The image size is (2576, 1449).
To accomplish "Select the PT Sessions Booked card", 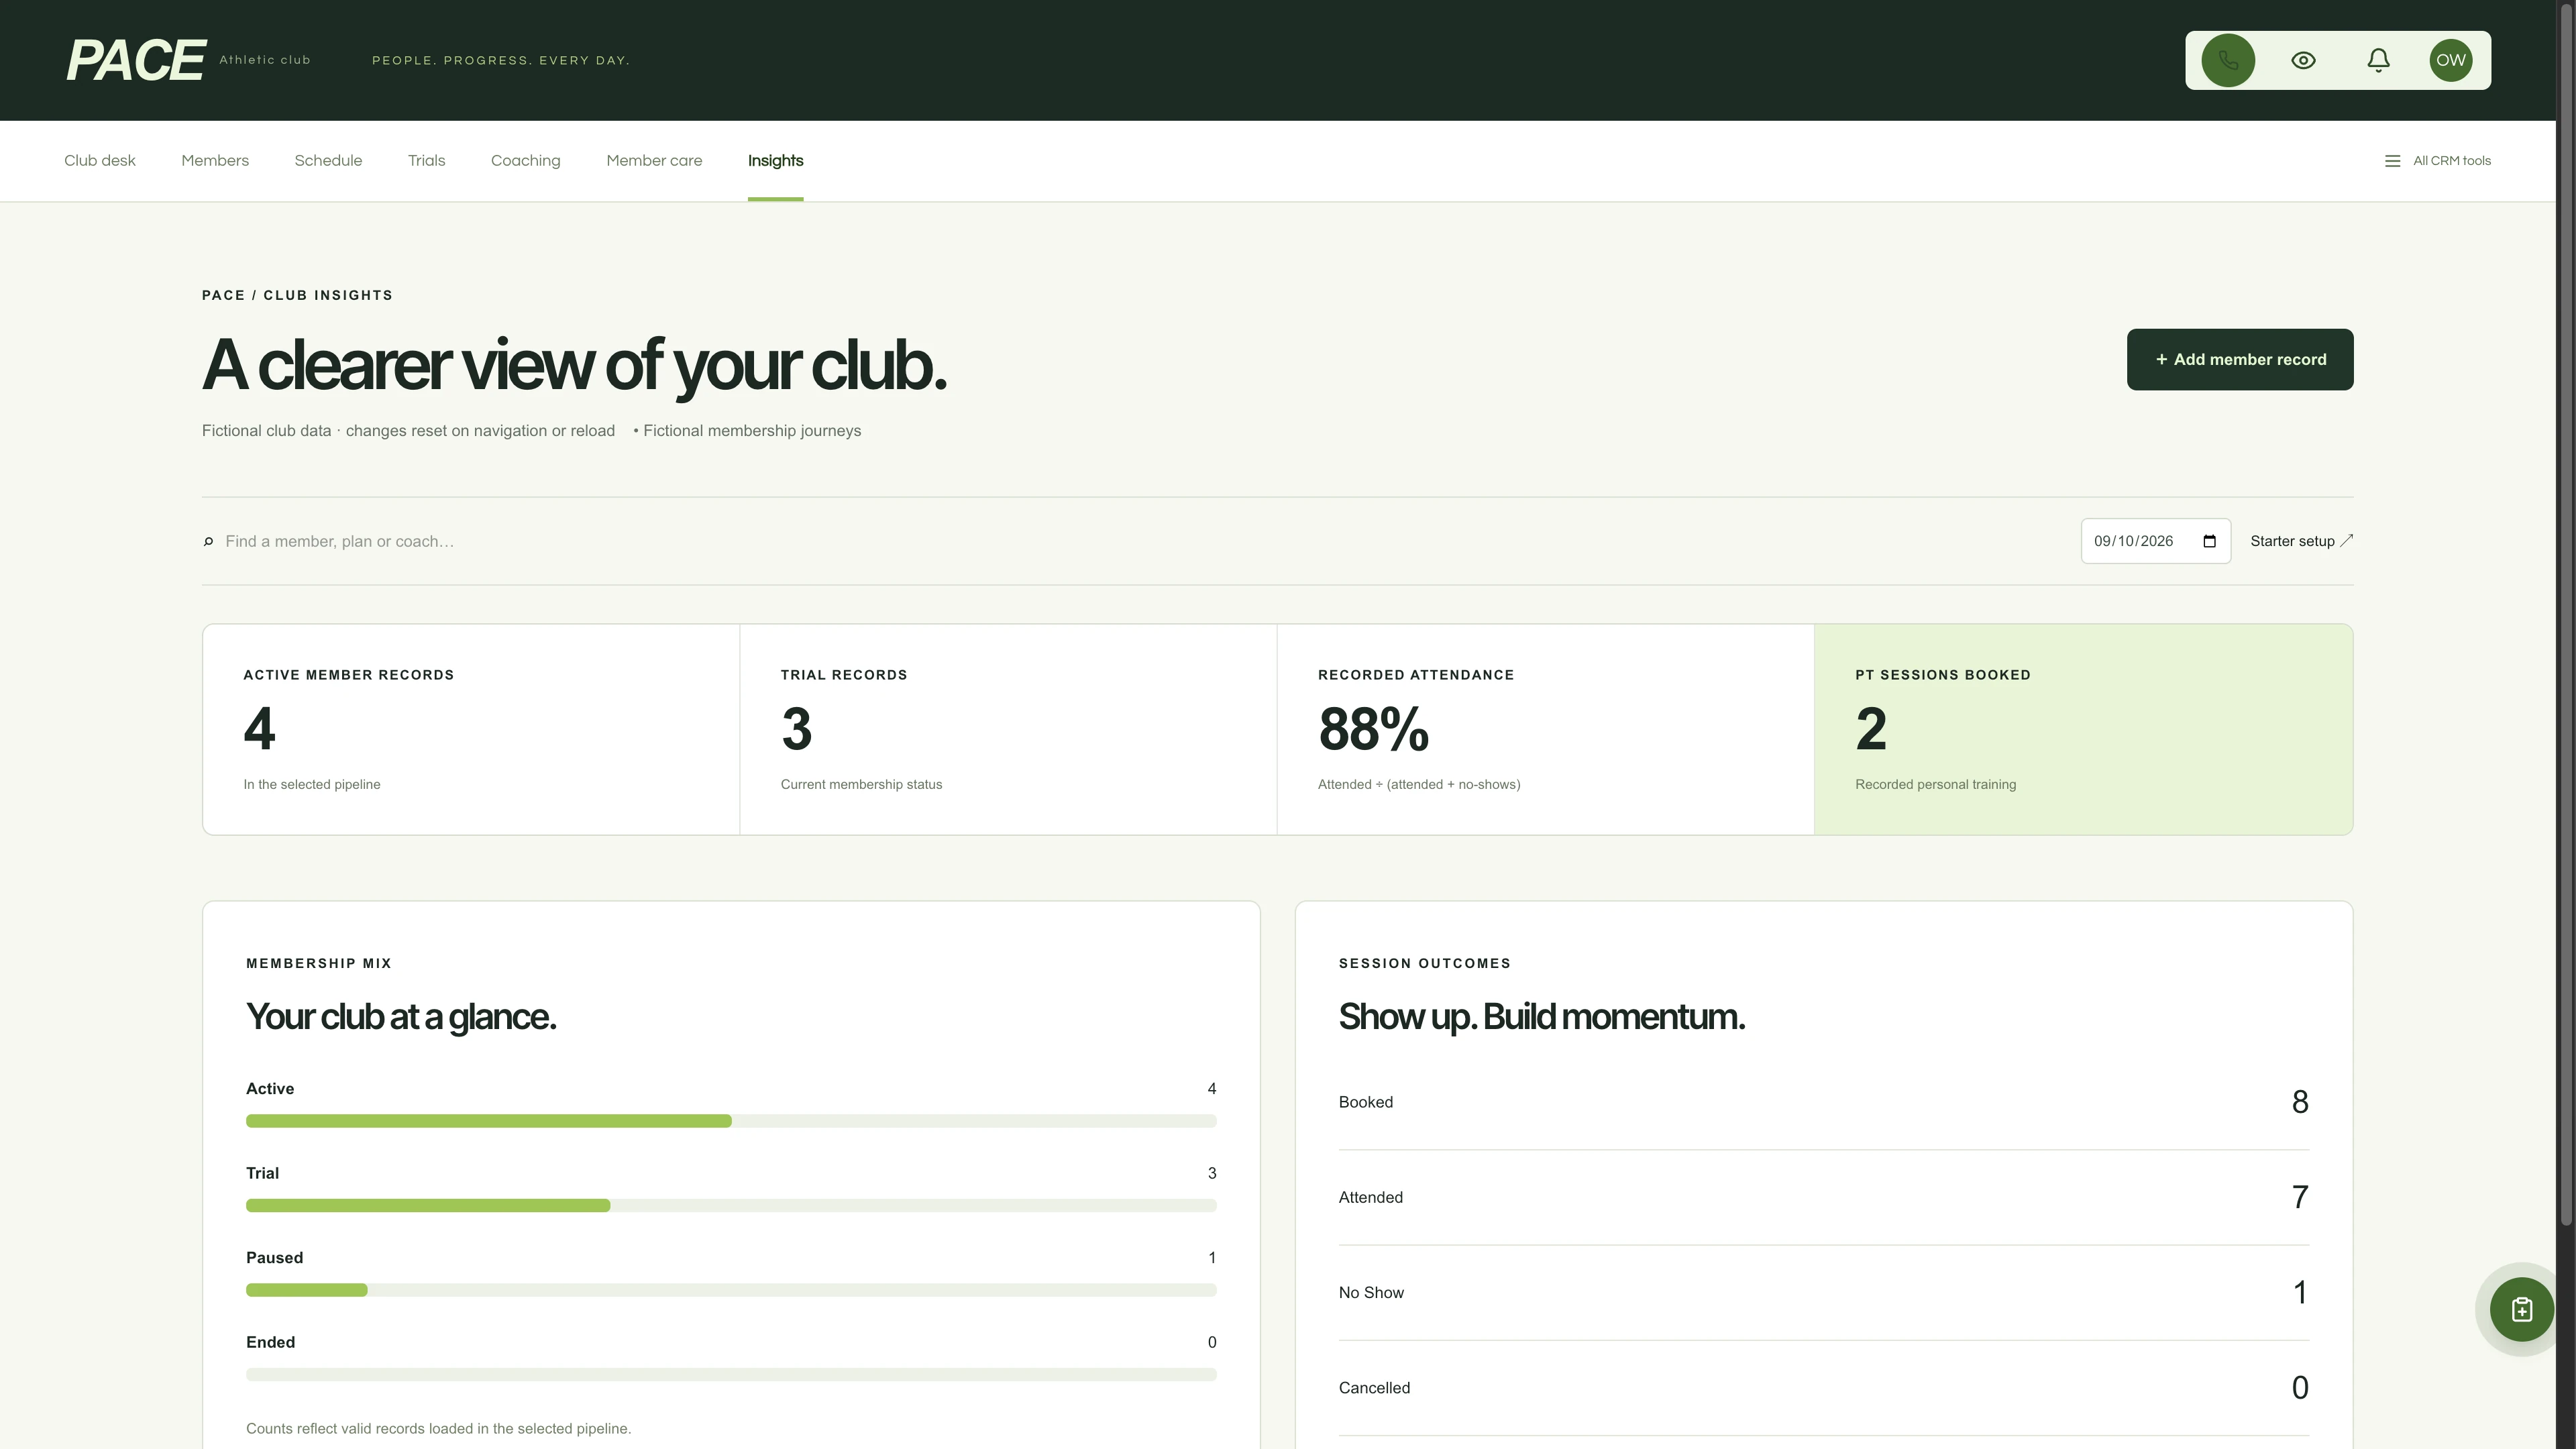I will pos(2083,729).
